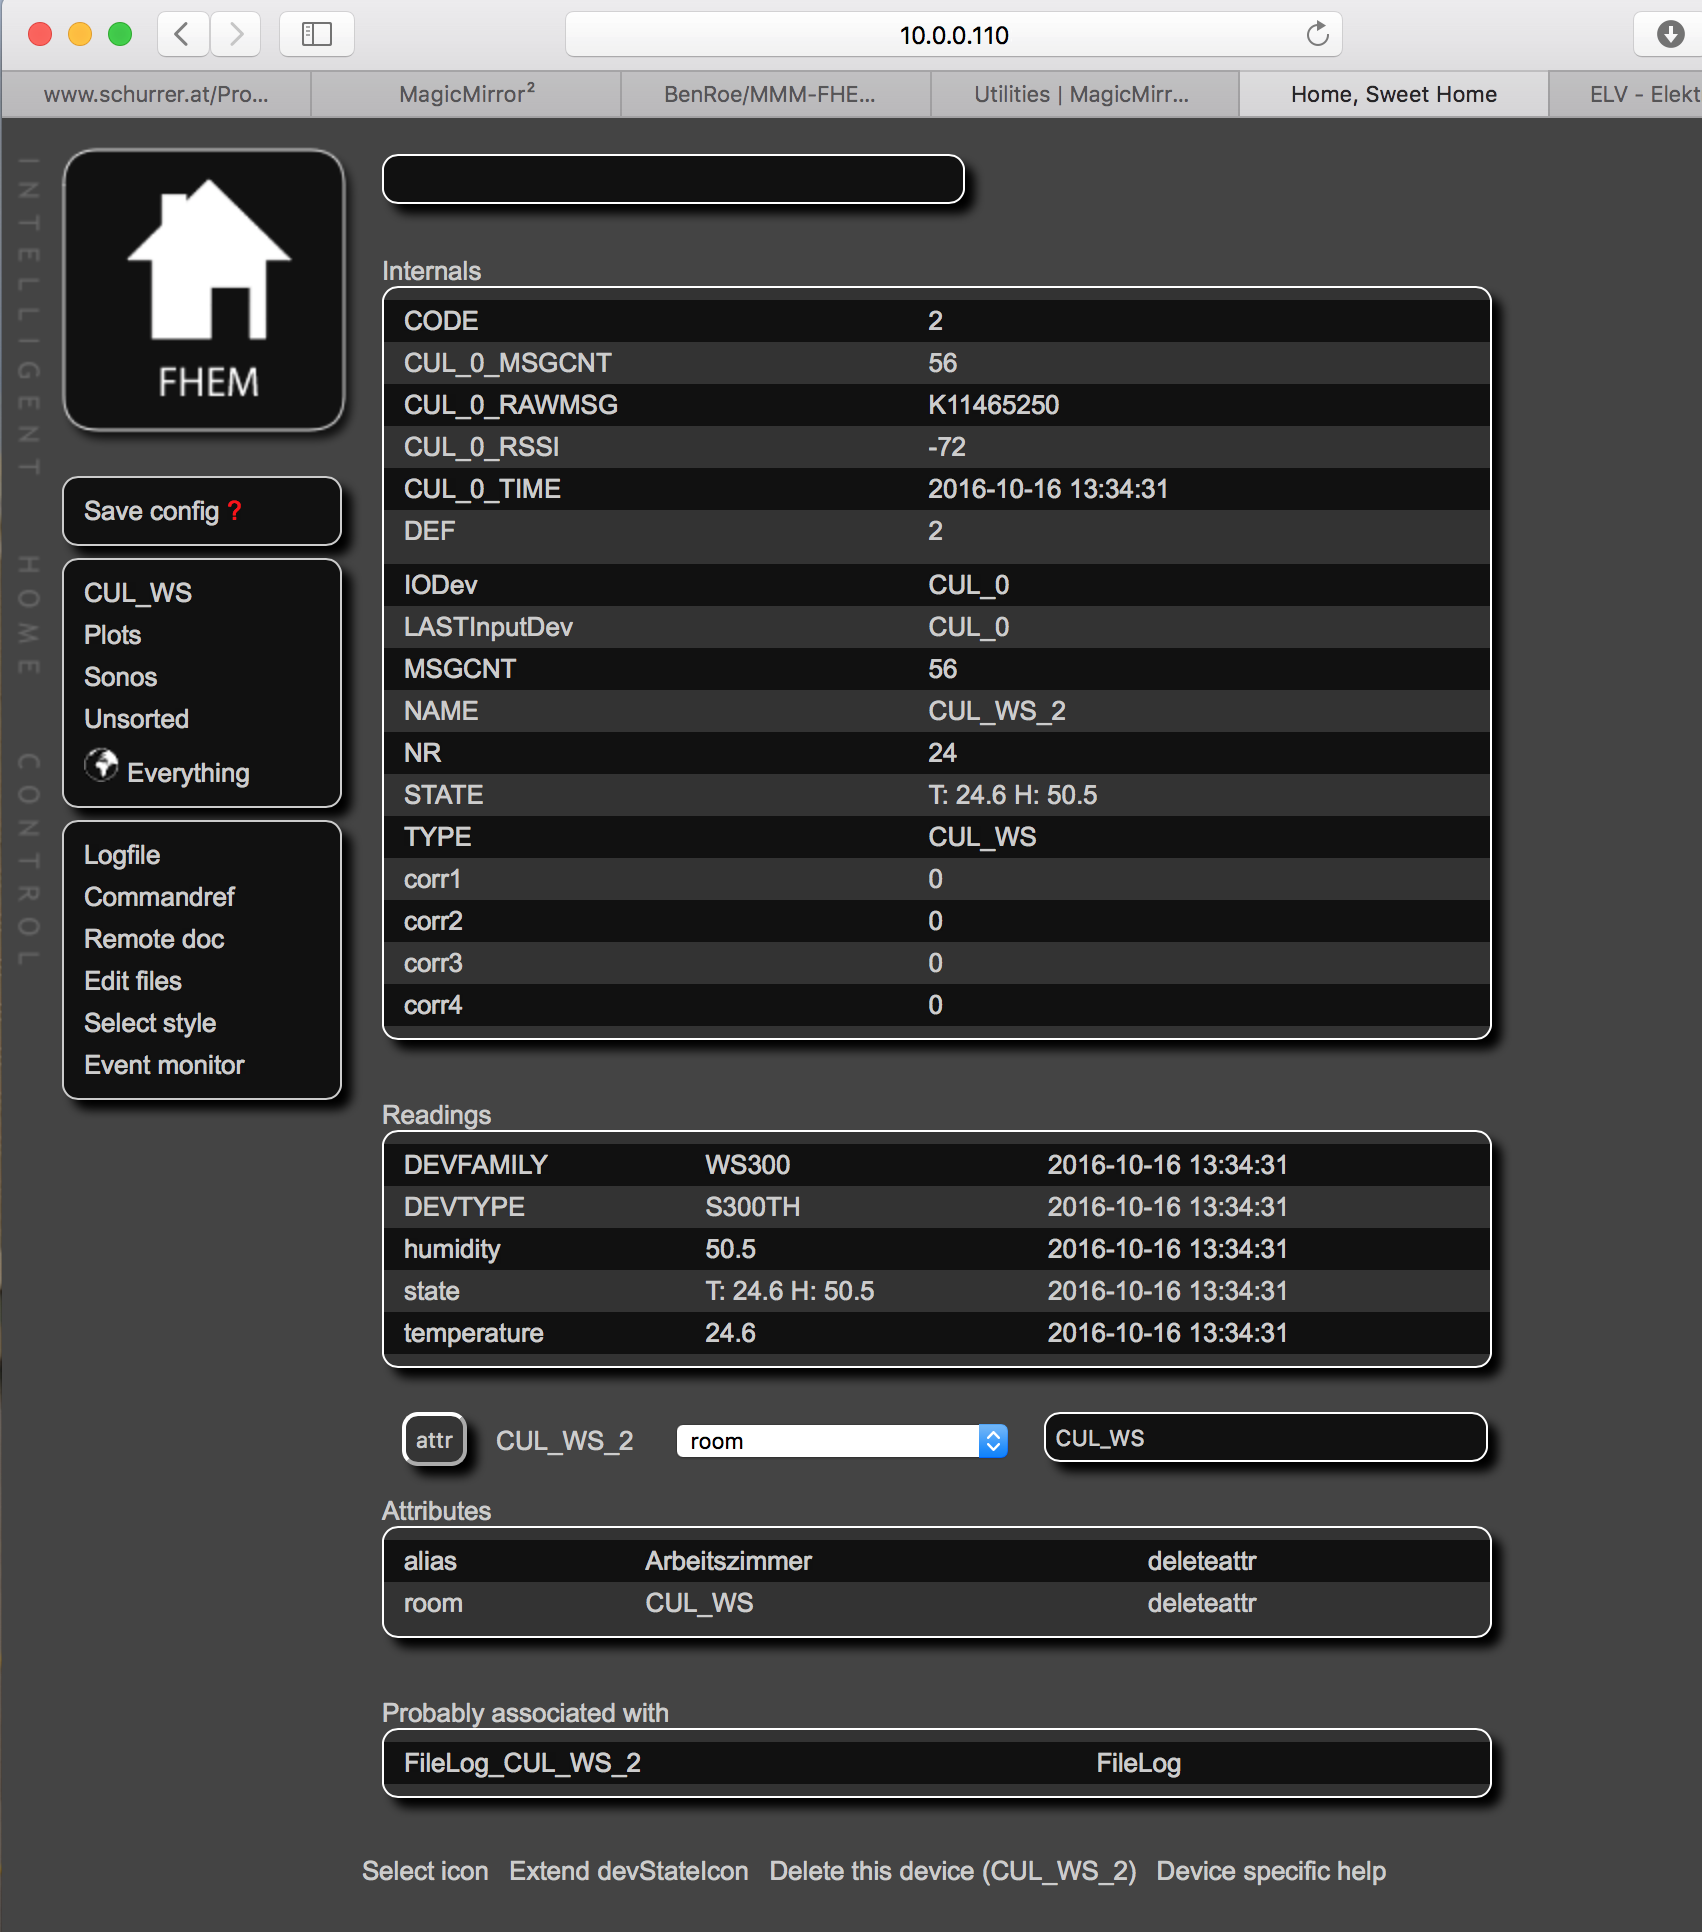Click the Safari back arrow

point(183,35)
